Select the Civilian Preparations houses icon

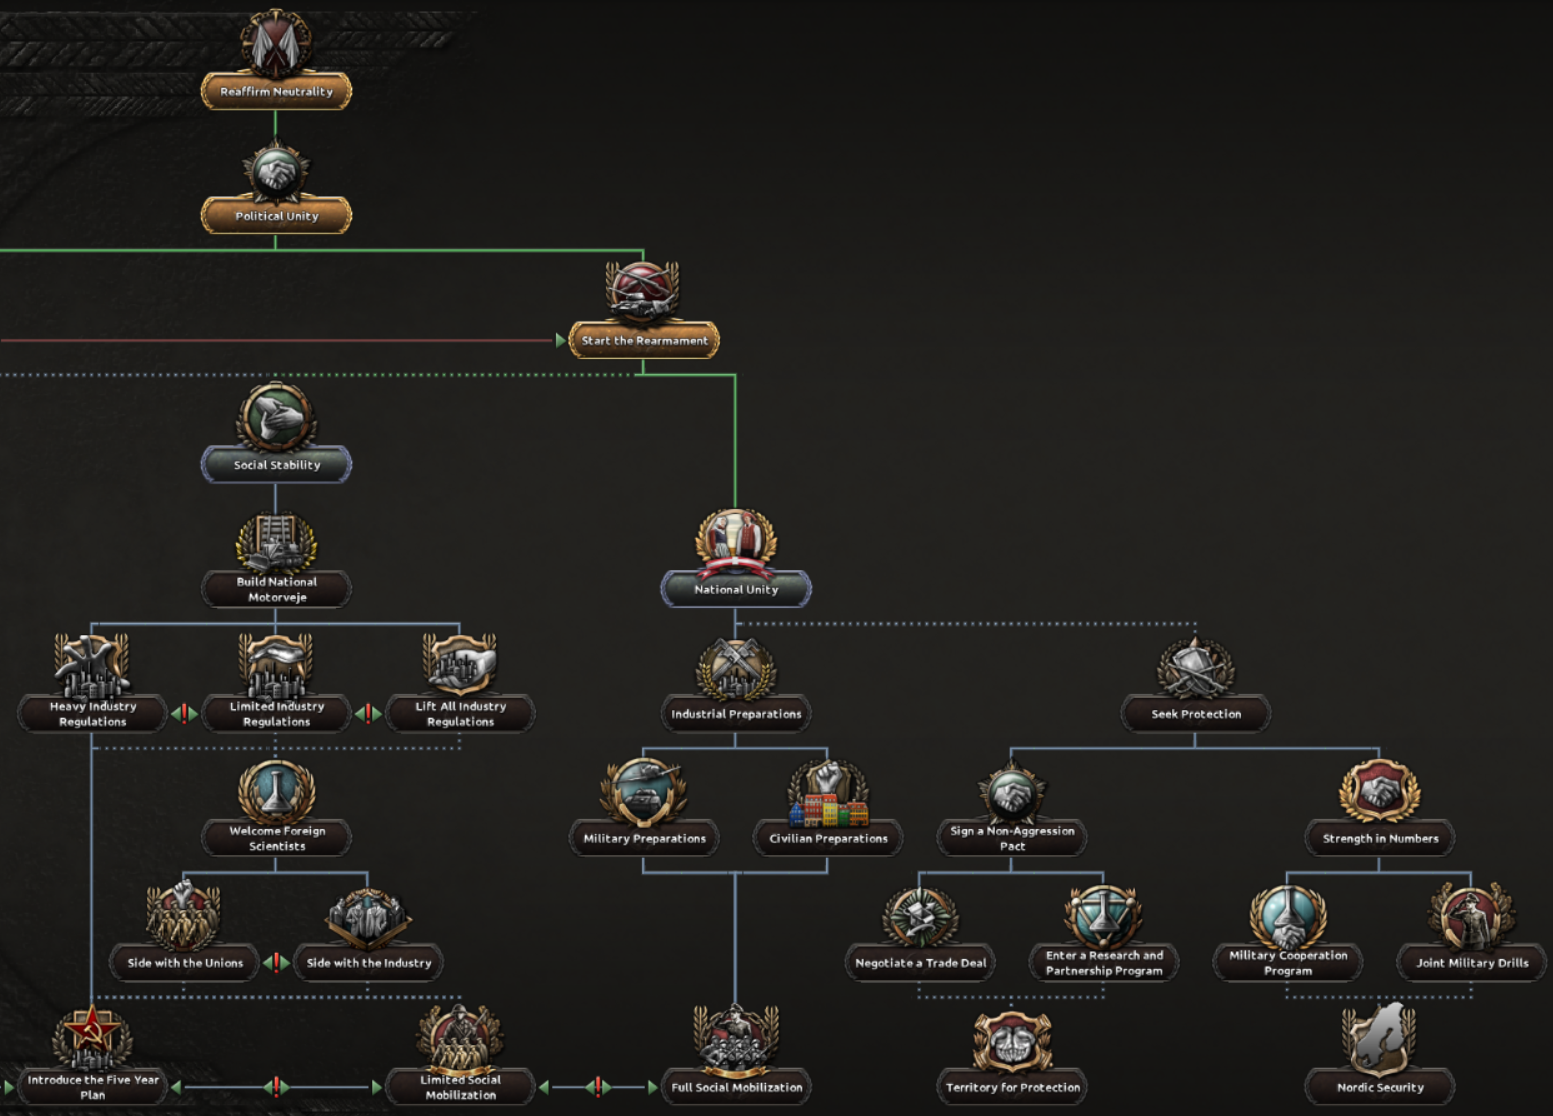click(x=828, y=793)
